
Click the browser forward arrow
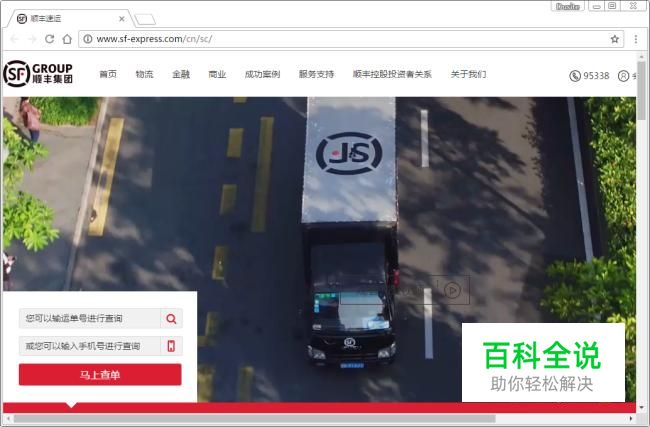click(x=32, y=39)
